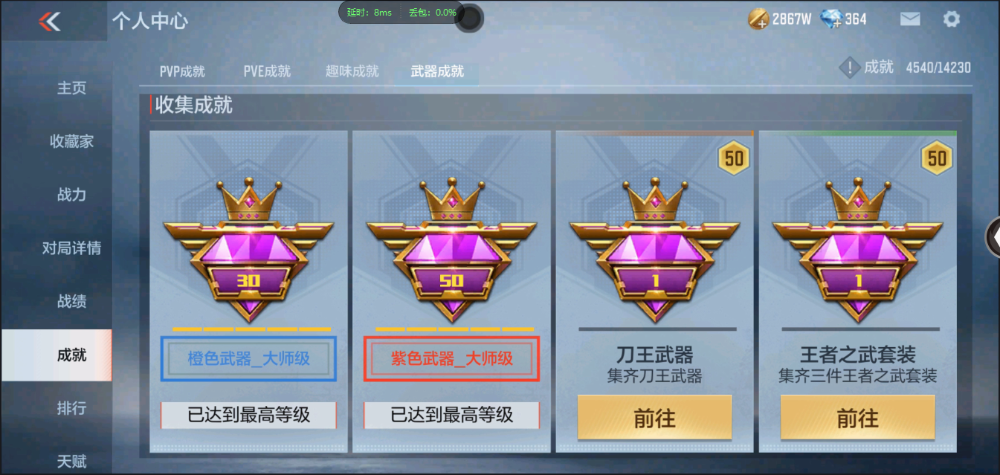
Task: Click the back arrow icon
Action: click(49, 22)
